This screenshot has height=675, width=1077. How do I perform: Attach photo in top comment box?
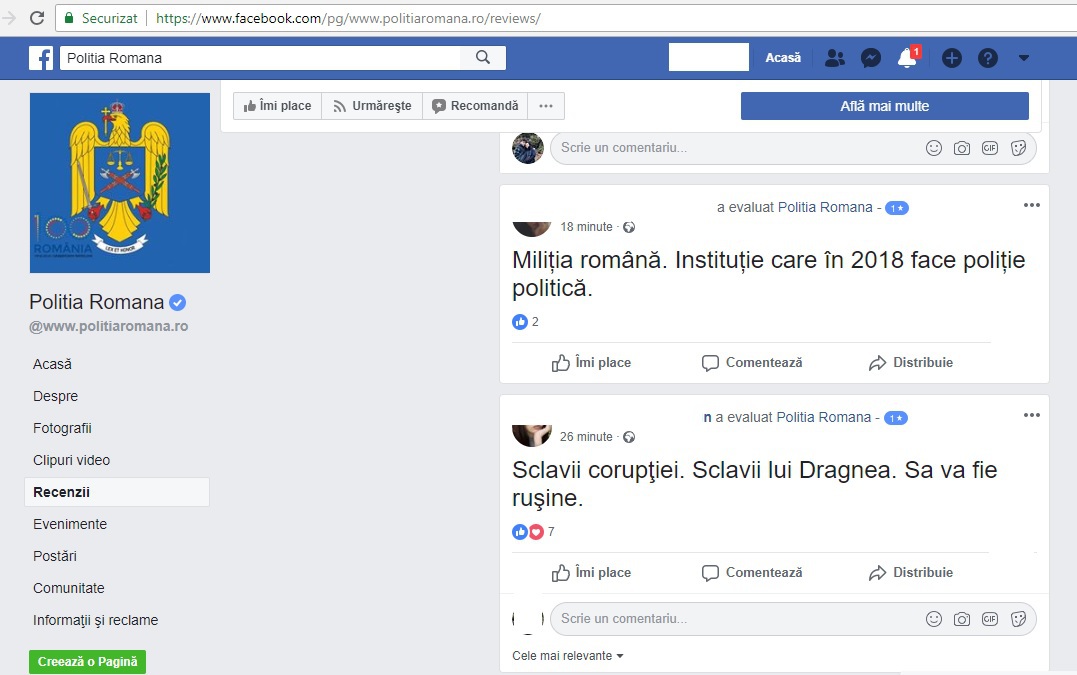point(962,148)
